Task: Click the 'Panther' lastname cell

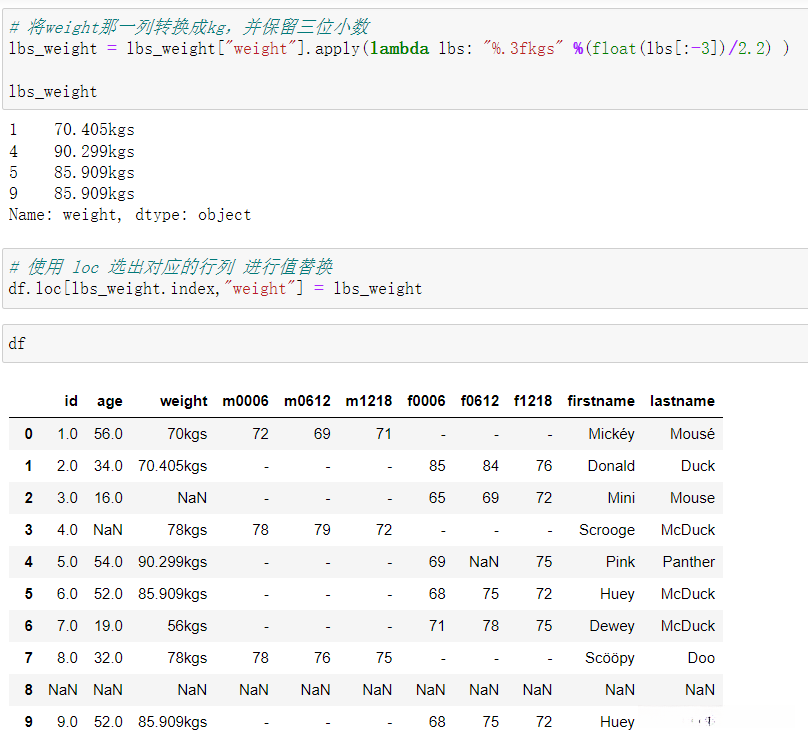Action: pyautogui.click(x=688, y=562)
